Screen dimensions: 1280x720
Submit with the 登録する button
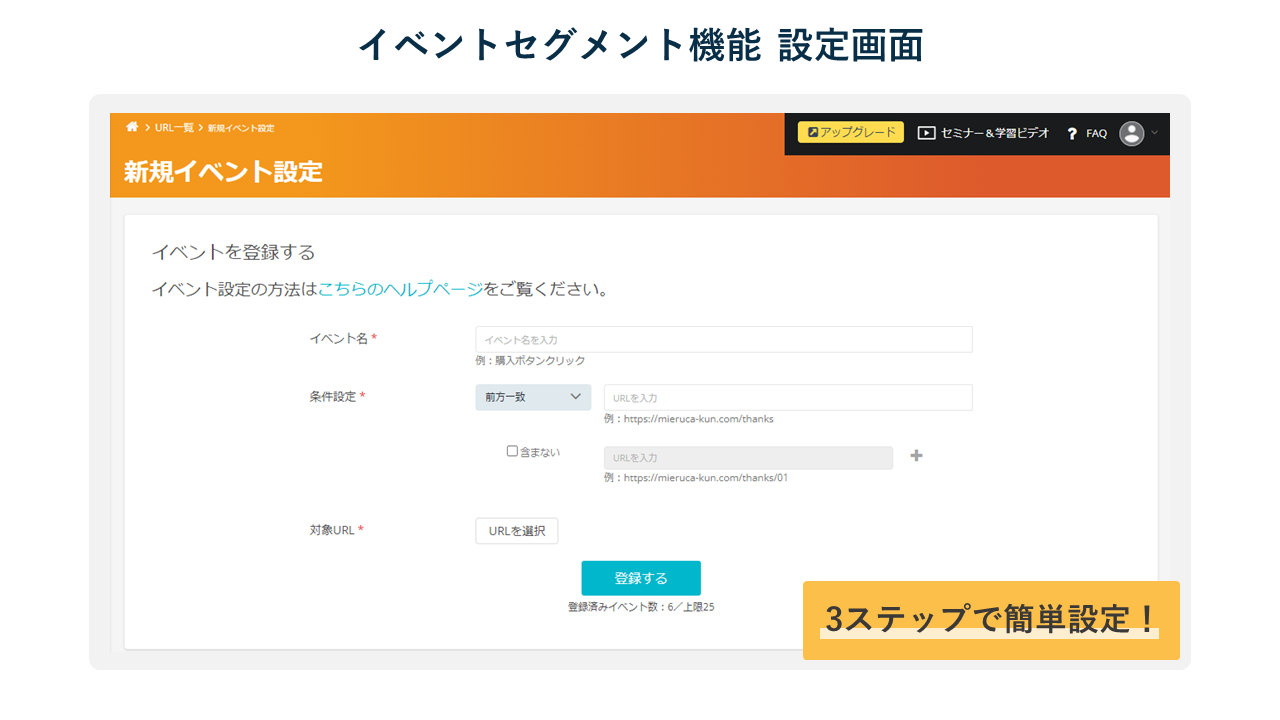pyautogui.click(x=641, y=578)
